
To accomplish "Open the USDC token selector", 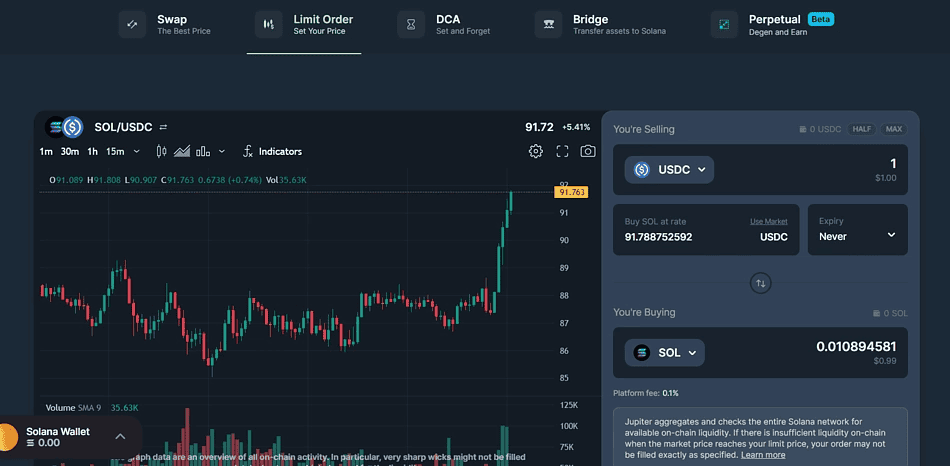I will coord(669,170).
